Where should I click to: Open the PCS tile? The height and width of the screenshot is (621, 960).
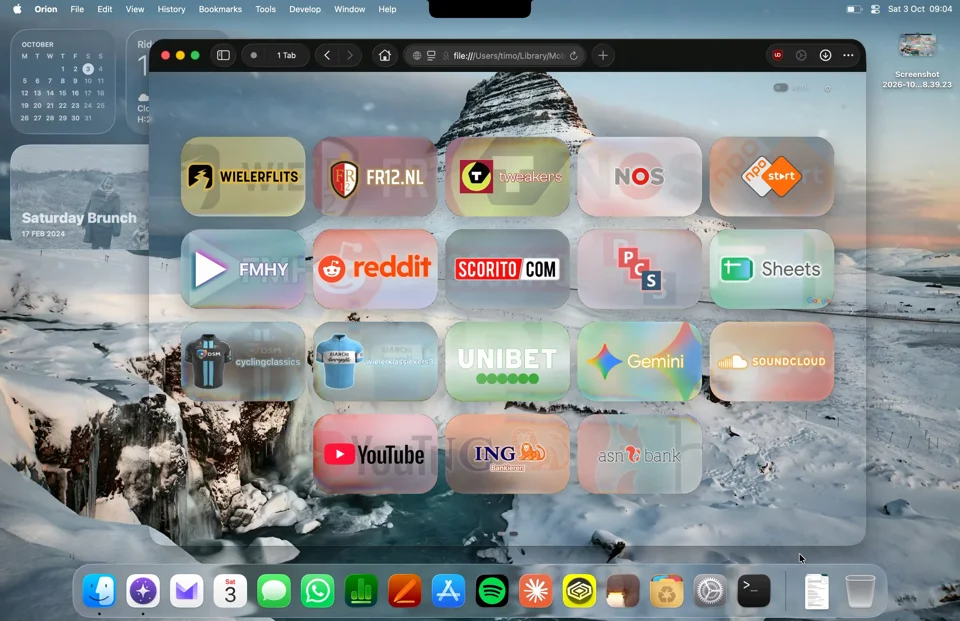coord(640,269)
